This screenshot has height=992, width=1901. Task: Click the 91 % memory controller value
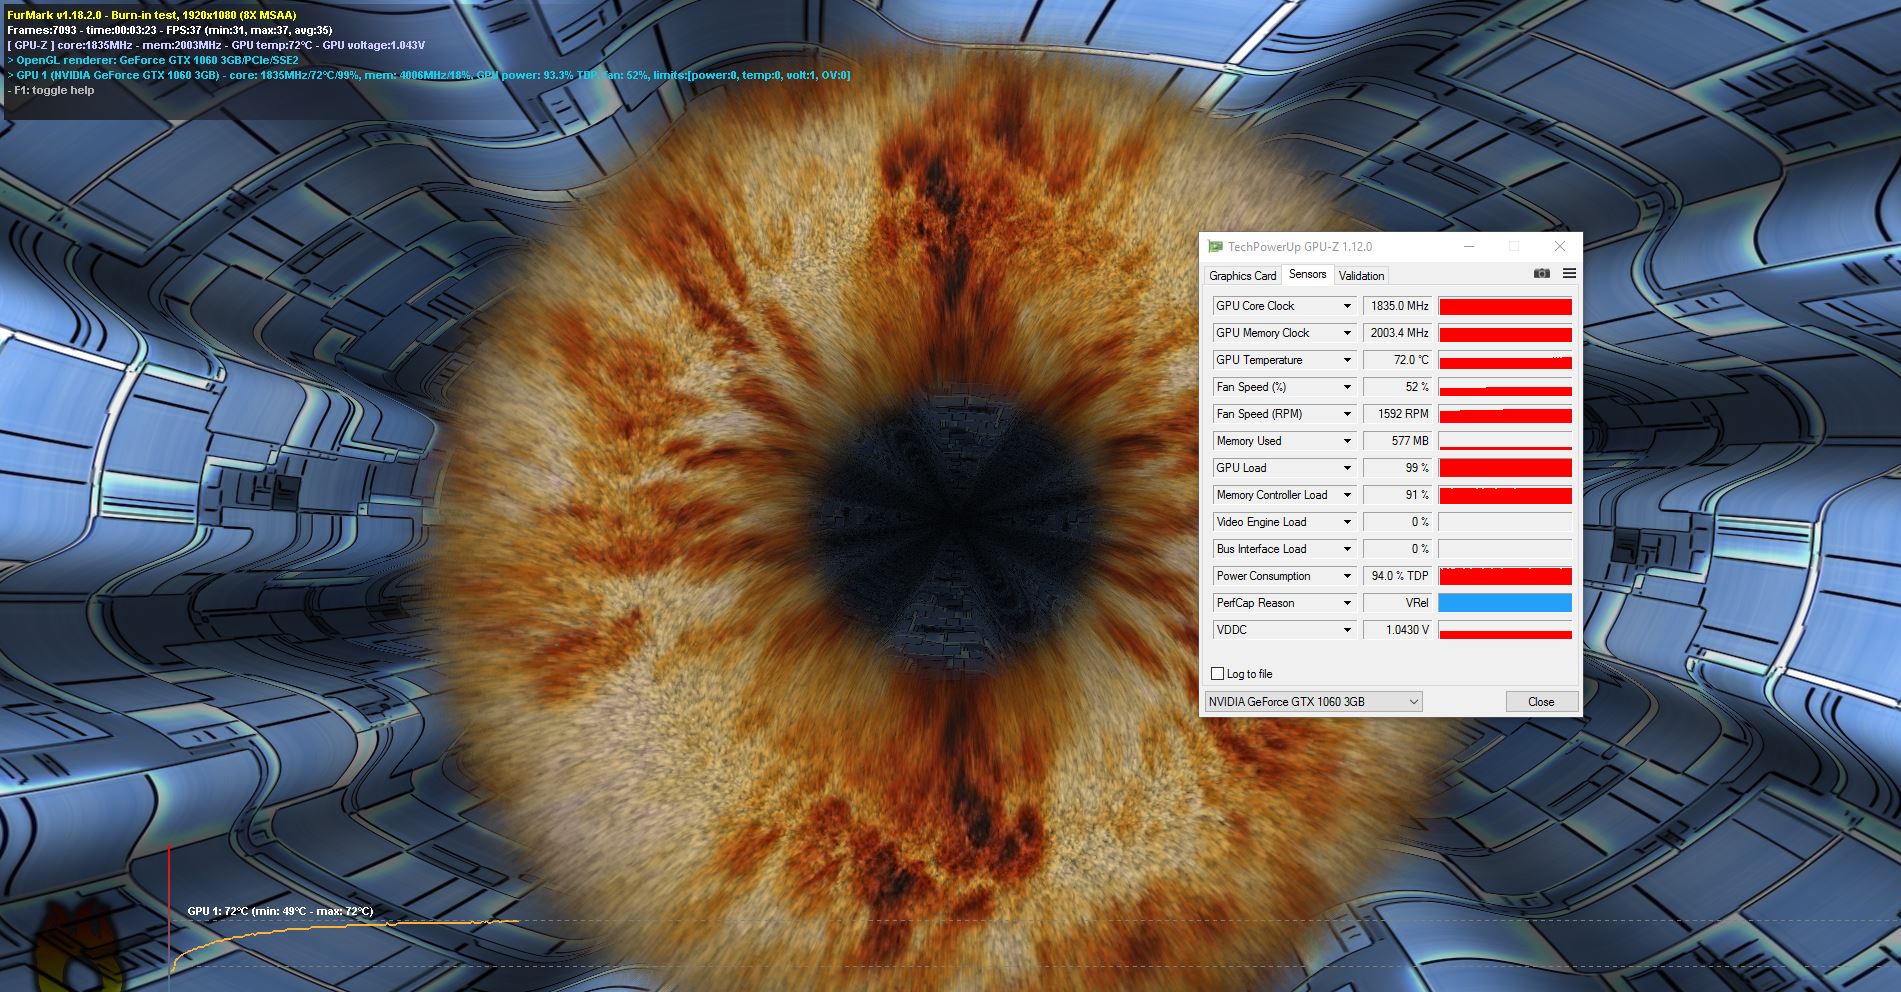1398,495
